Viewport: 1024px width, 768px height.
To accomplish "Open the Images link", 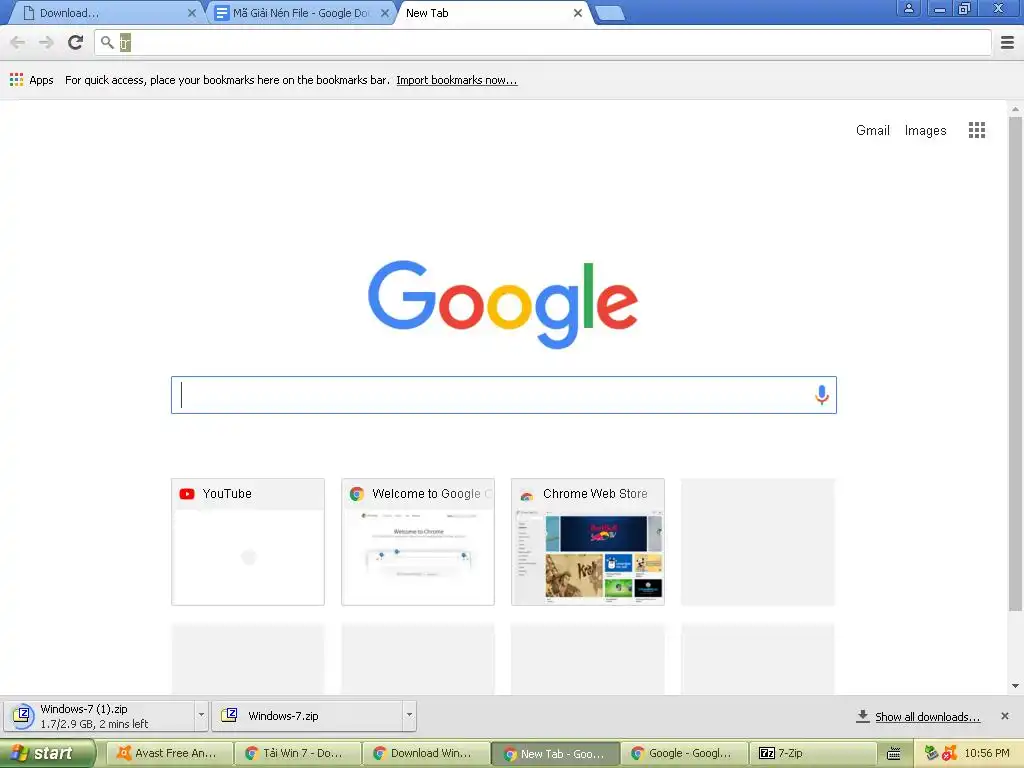I will tap(925, 131).
